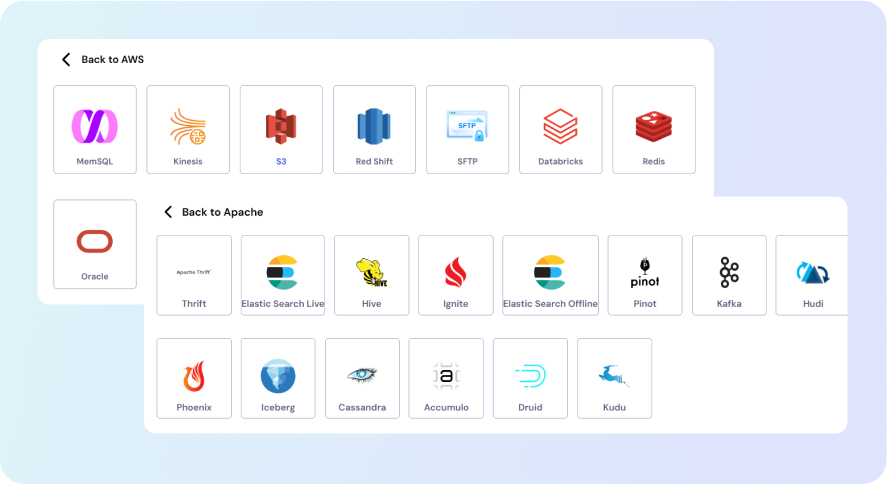Click the Oracle label text
Viewport: 887px width, 484px height.
94,276
